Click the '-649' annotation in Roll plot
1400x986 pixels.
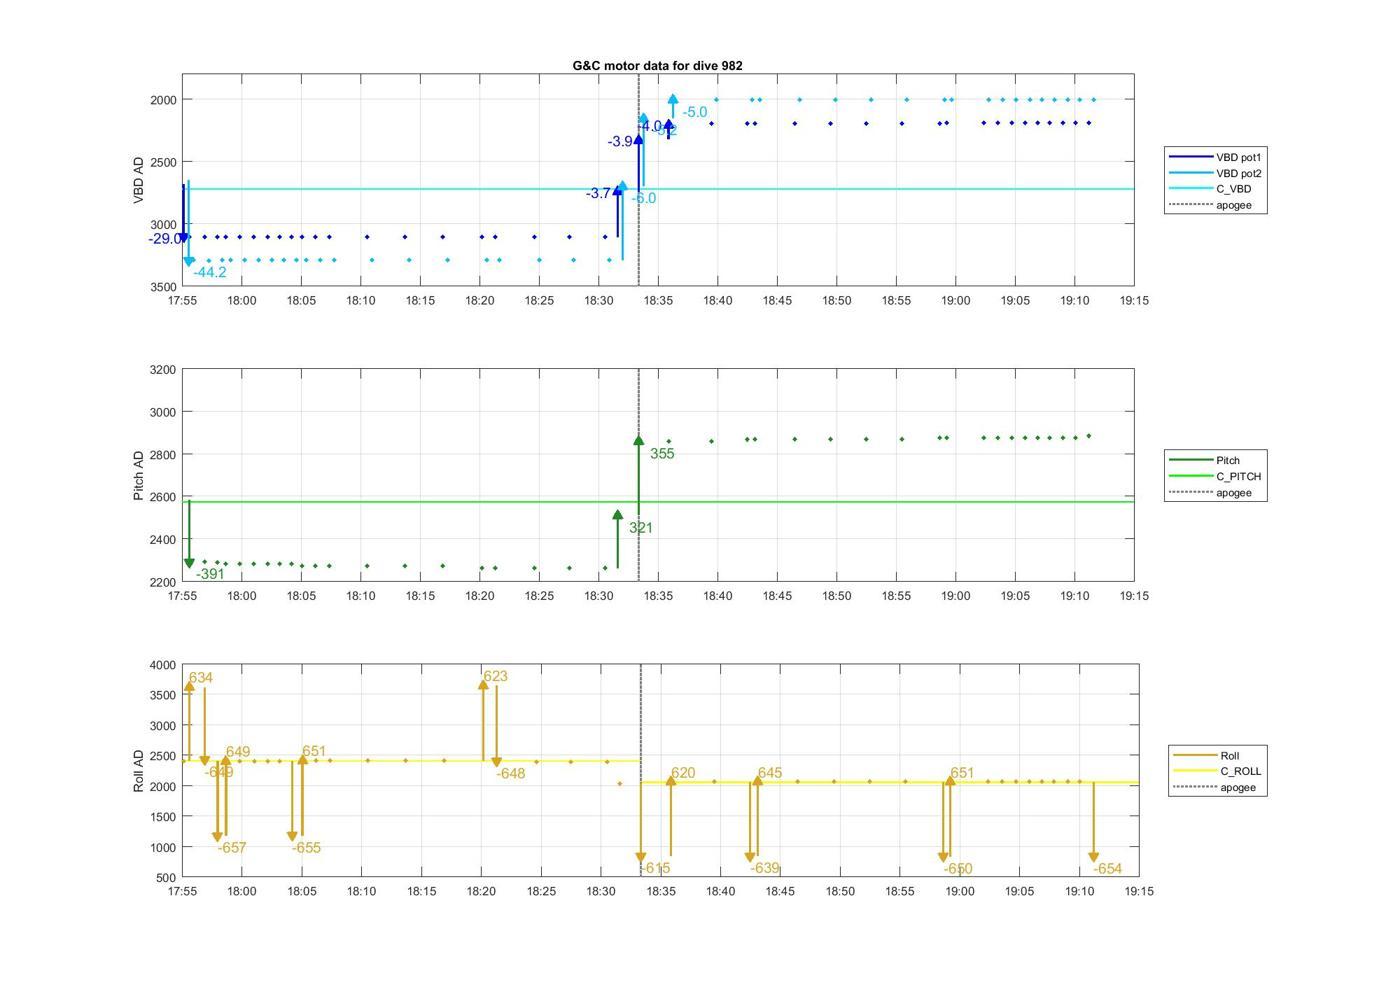click(x=219, y=772)
